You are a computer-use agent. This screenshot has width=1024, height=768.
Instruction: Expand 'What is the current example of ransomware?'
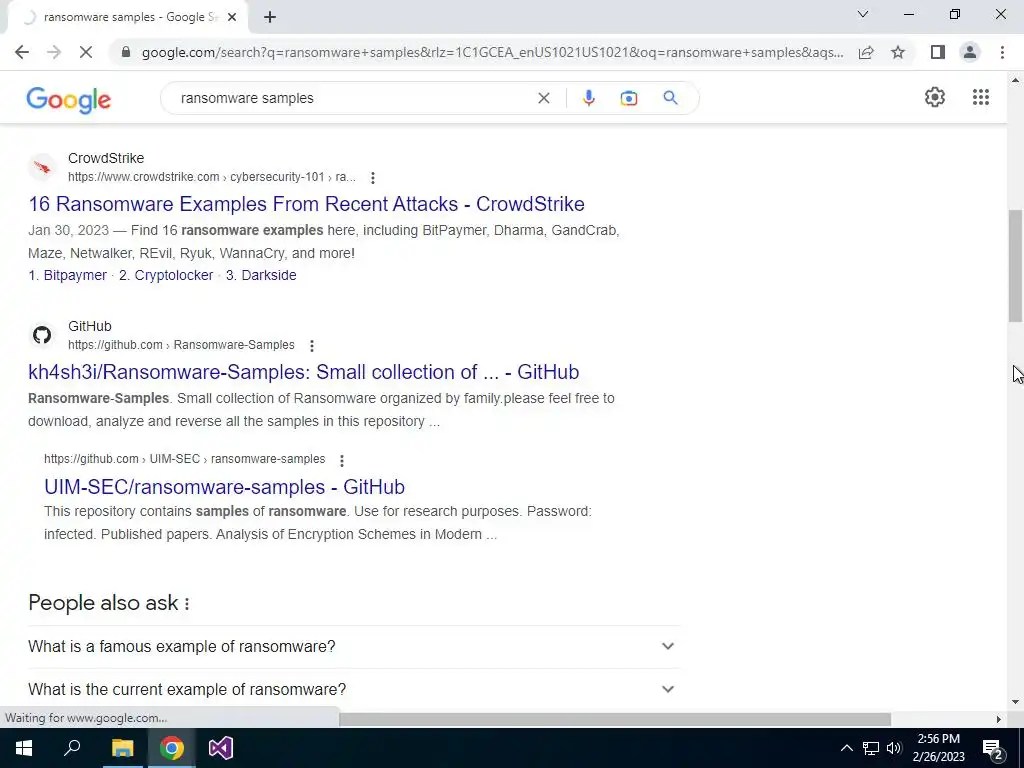355,689
